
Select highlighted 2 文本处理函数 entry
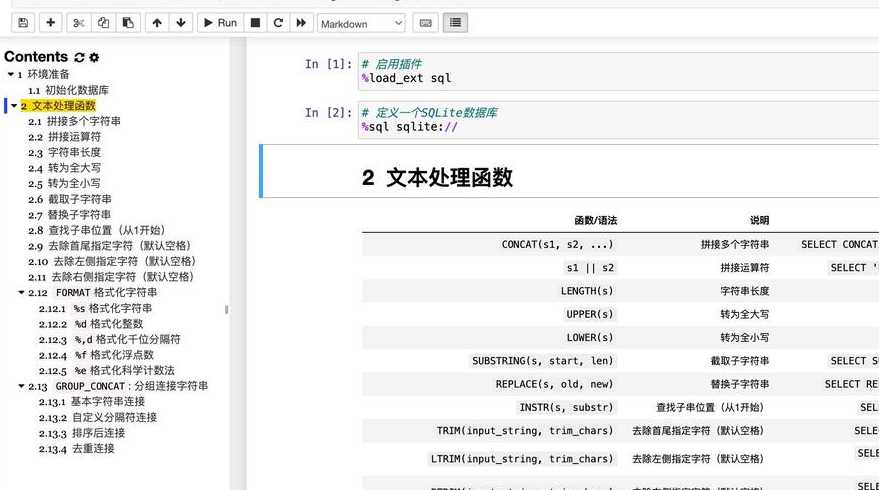click(58, 105)
